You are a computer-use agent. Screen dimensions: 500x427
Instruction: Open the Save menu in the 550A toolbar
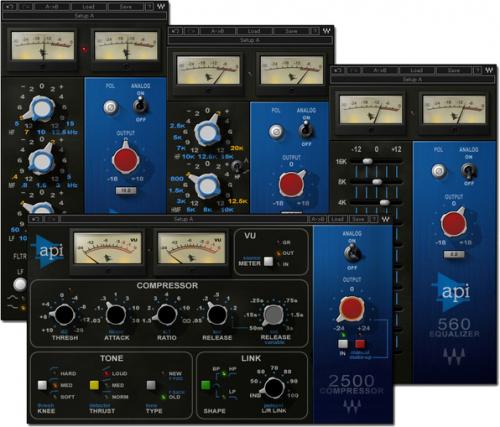[126, 6]
